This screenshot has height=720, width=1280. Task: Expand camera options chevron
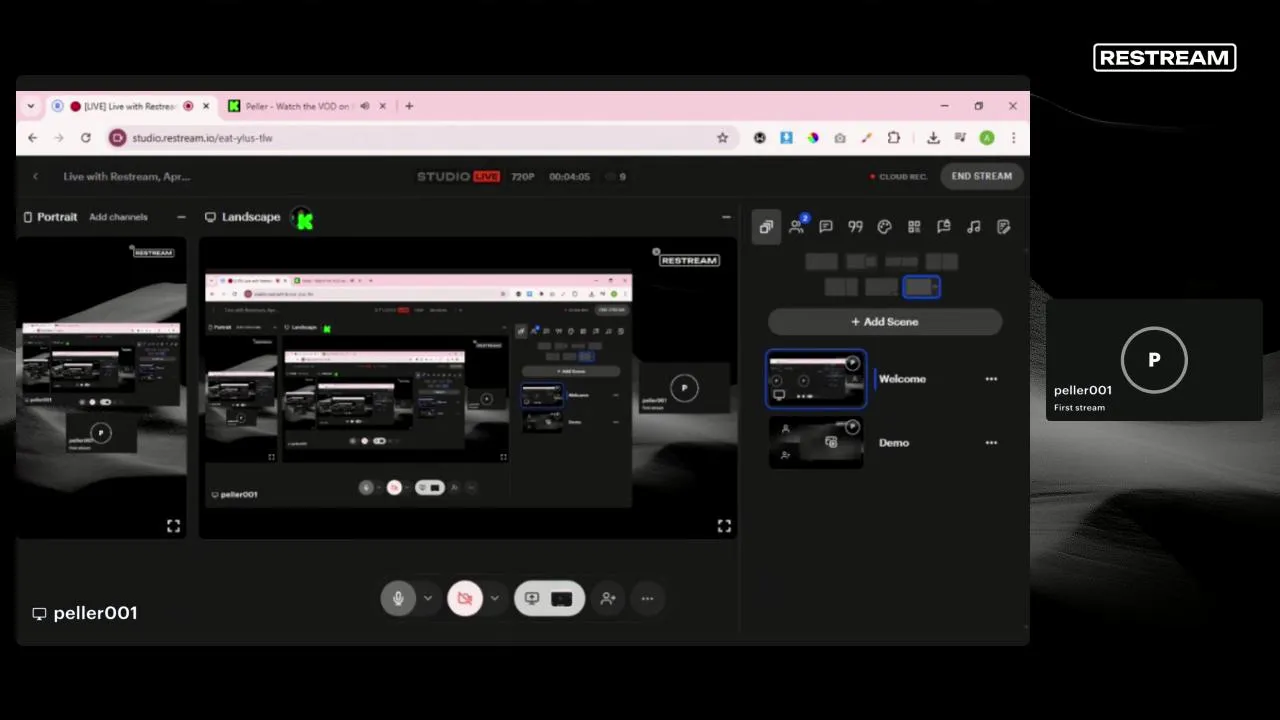(x=494, y=598)
